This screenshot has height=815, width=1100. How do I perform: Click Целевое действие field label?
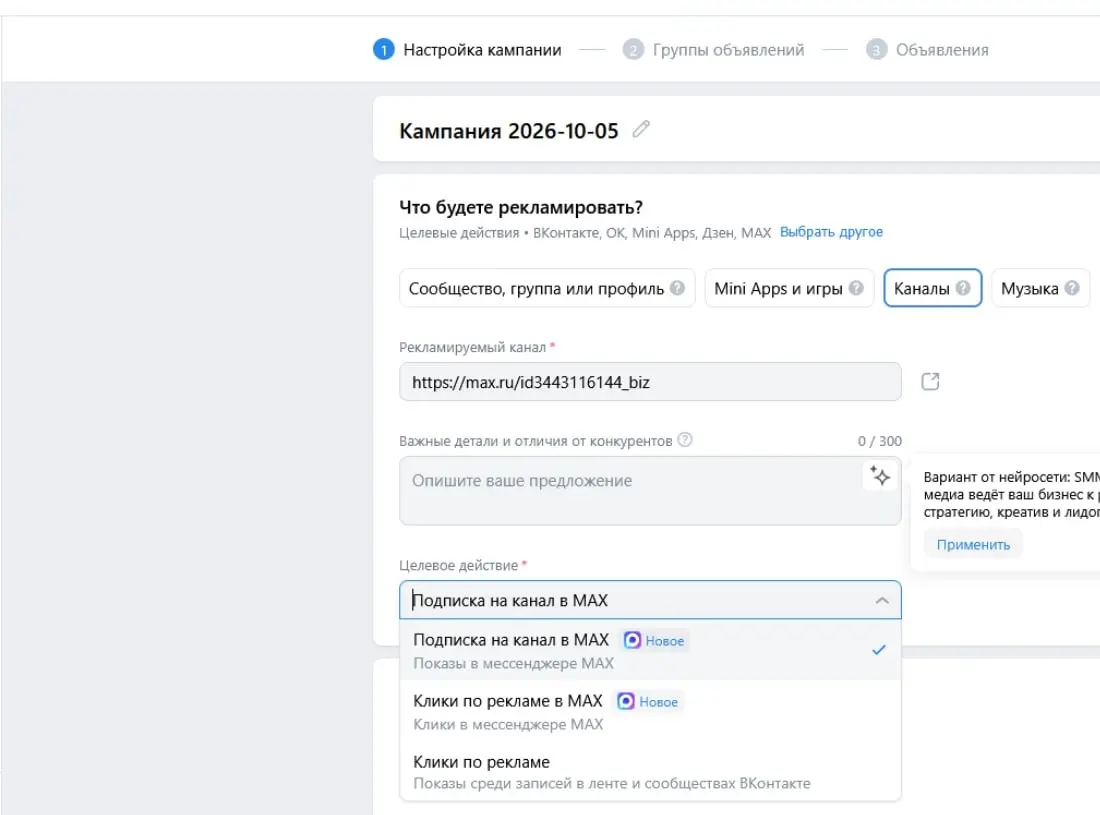[x=458, y=565]
